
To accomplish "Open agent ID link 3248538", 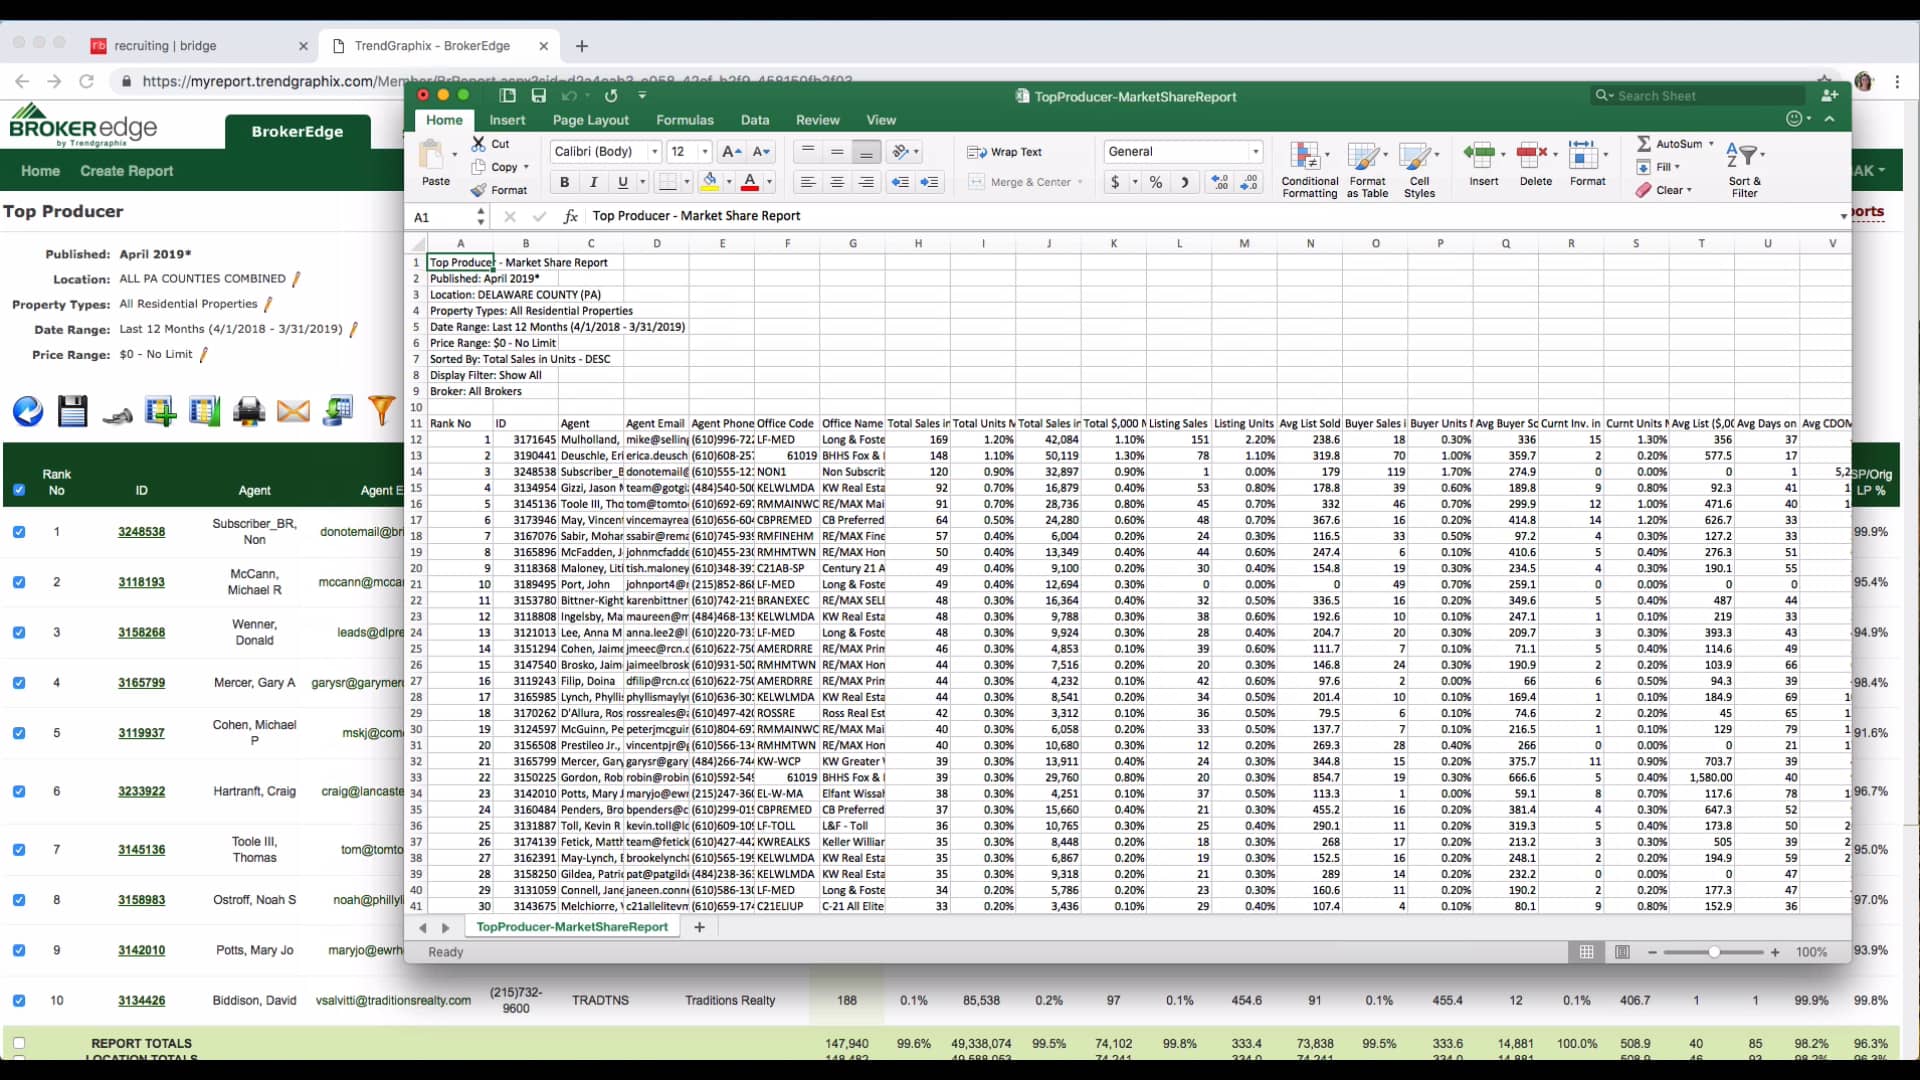I will tap(141, 532).
